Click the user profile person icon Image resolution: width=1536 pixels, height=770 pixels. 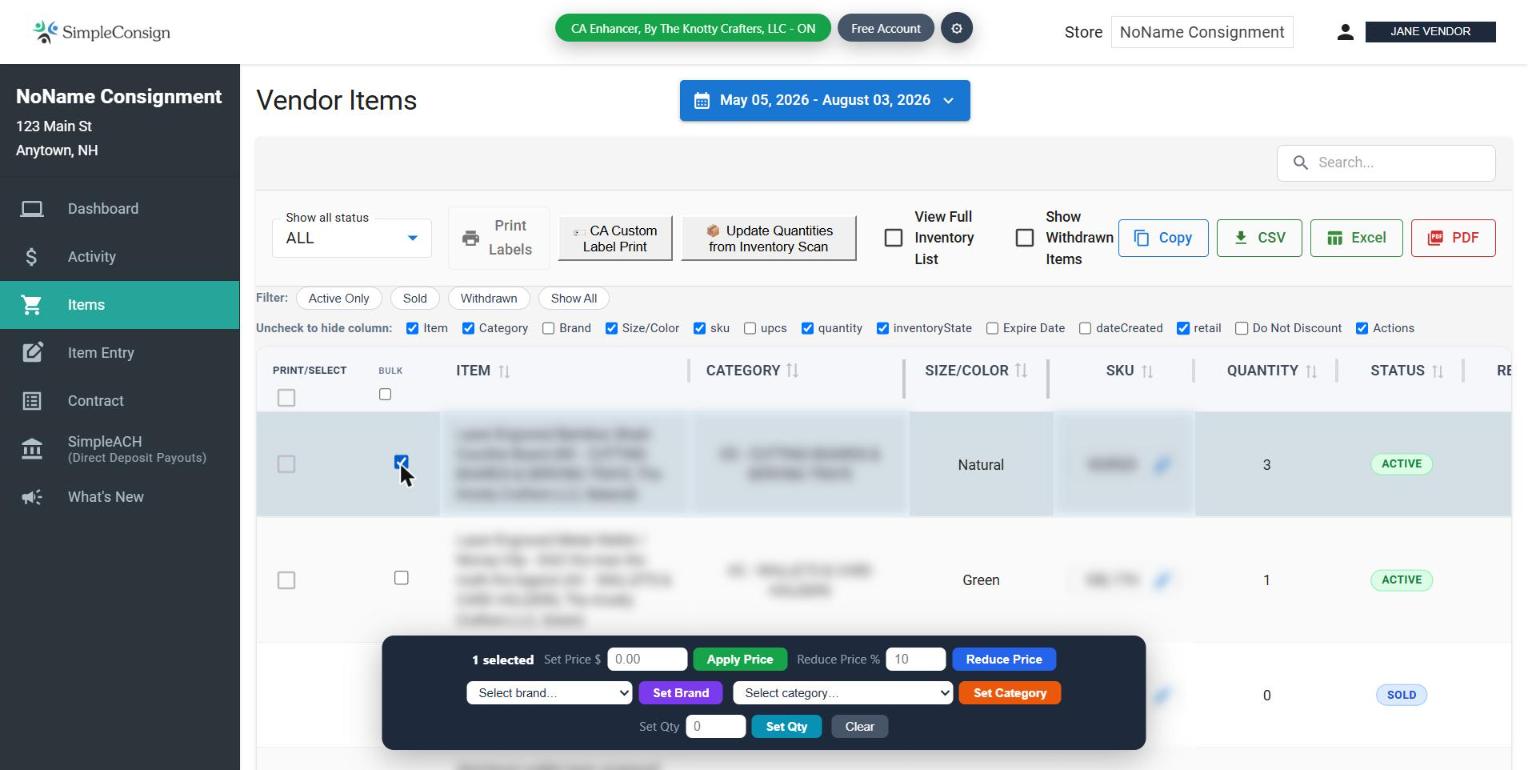point(1345,32)
